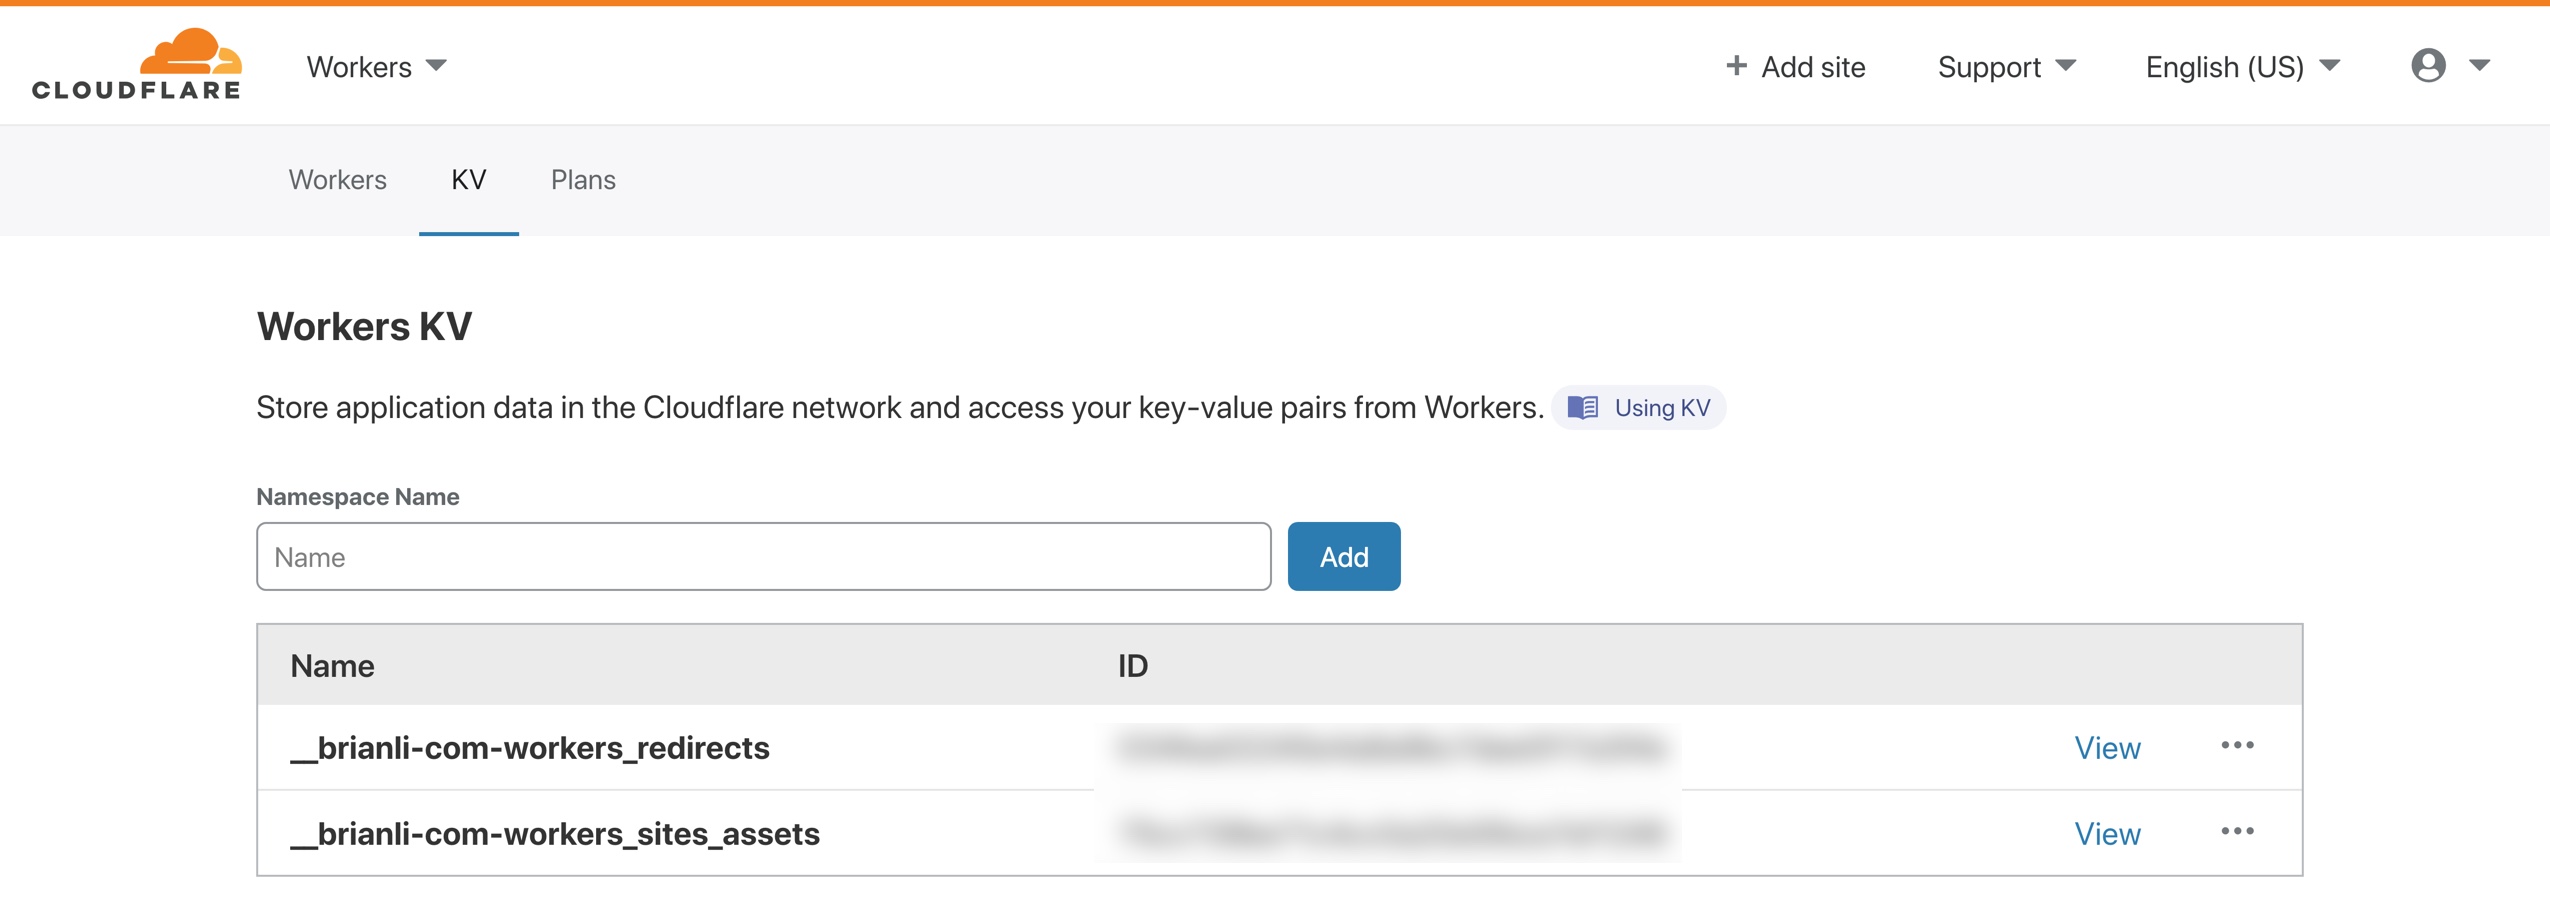
Task: Click the blue Add button
Action: (1344, 557)
